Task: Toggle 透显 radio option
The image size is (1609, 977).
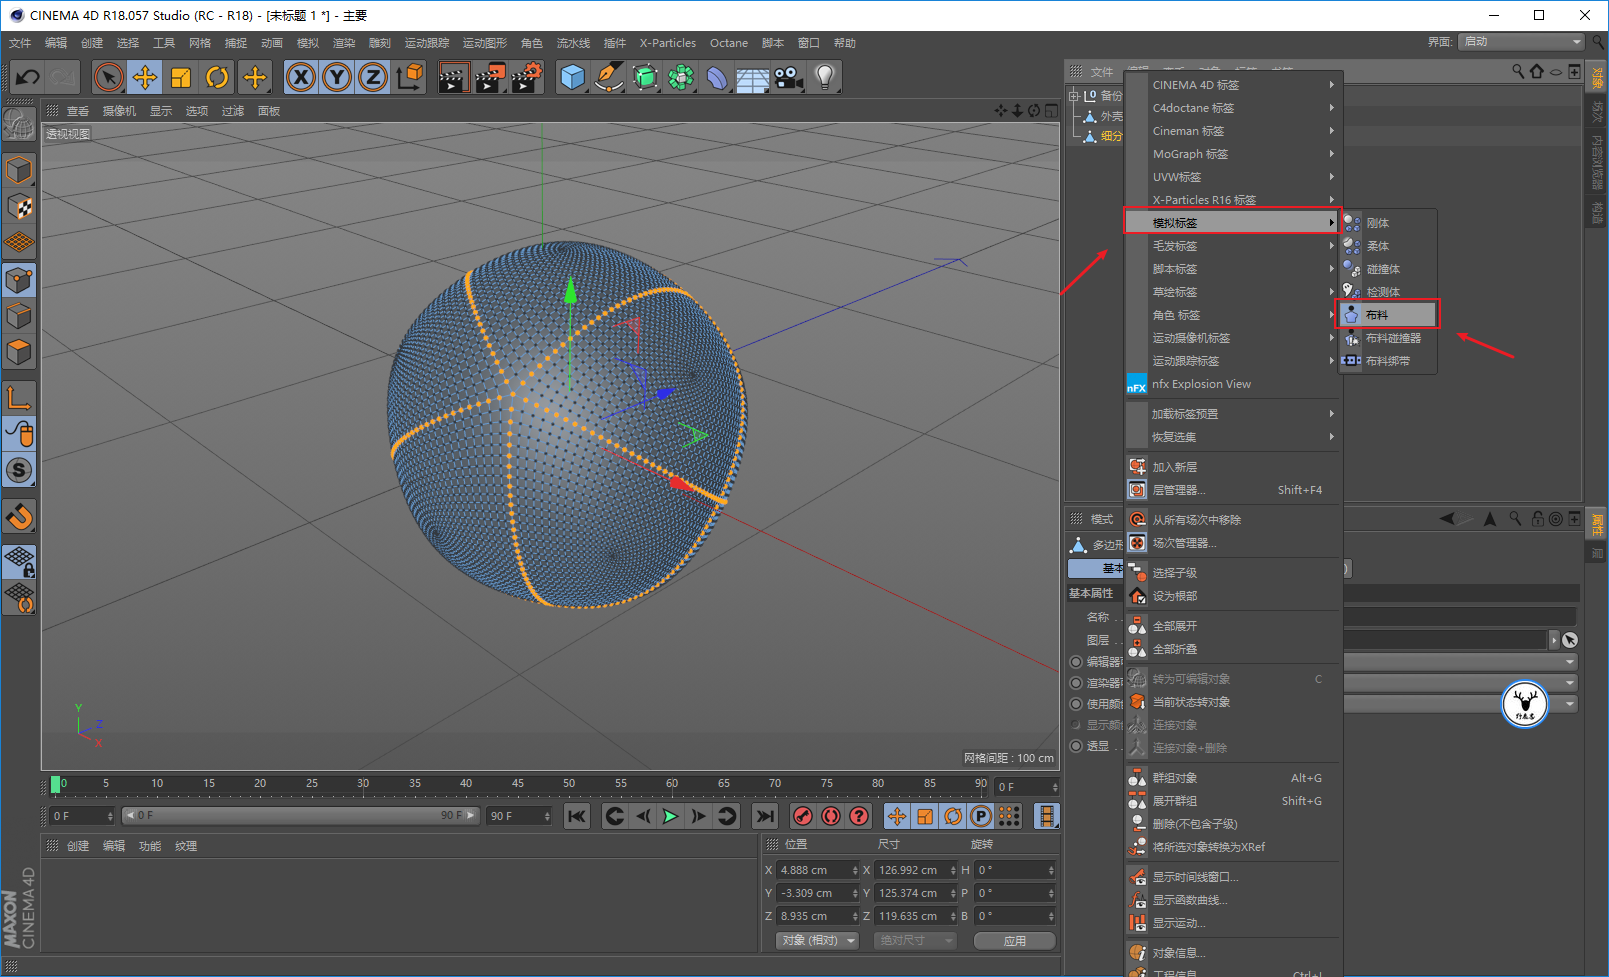Action: tap(1076, 746)
